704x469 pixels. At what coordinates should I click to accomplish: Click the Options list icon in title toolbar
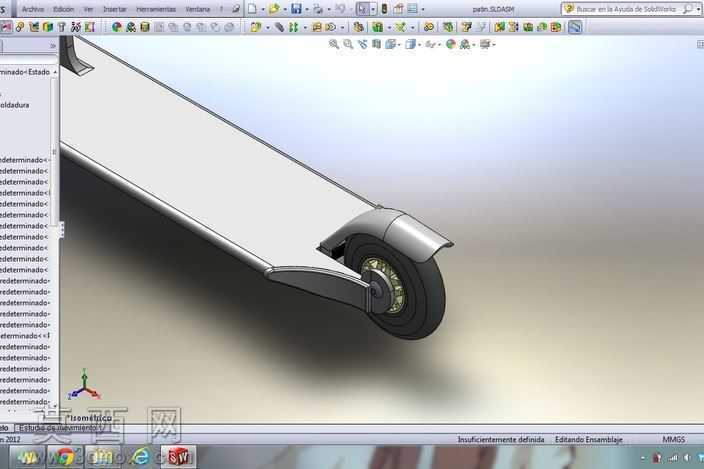coord(413,9)
